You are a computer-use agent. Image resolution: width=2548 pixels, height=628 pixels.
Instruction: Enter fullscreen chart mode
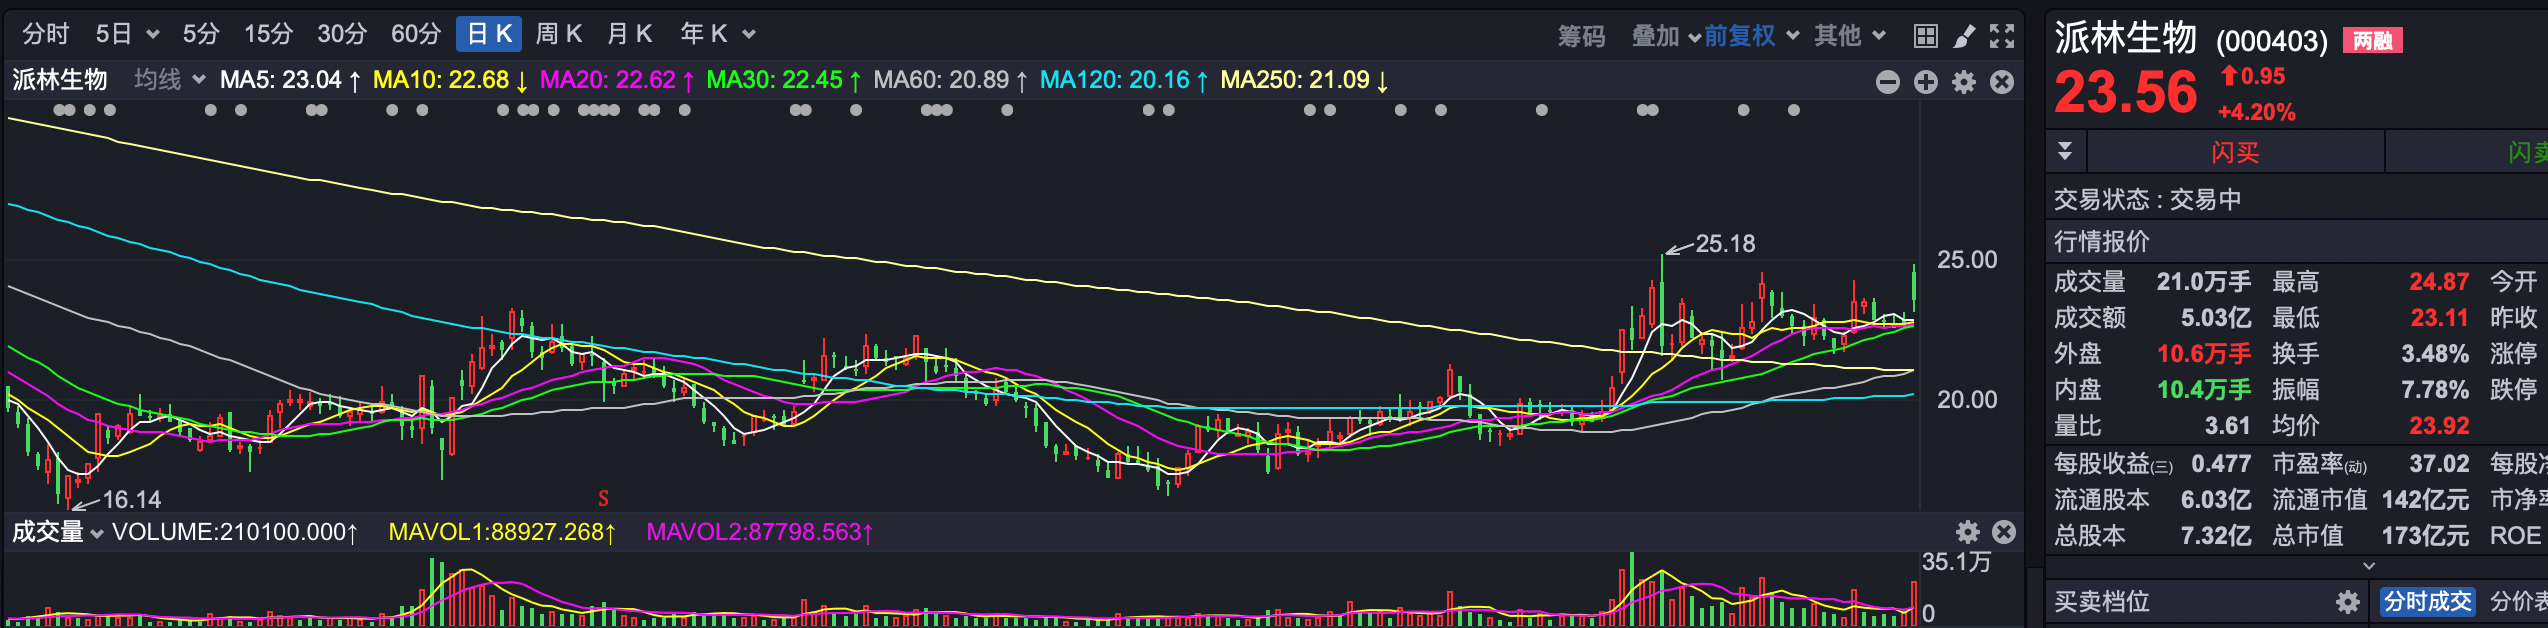coord(2001,37)
